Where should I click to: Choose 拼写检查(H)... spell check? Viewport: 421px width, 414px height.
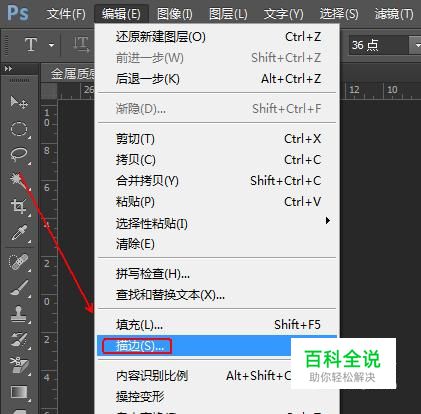218,274
